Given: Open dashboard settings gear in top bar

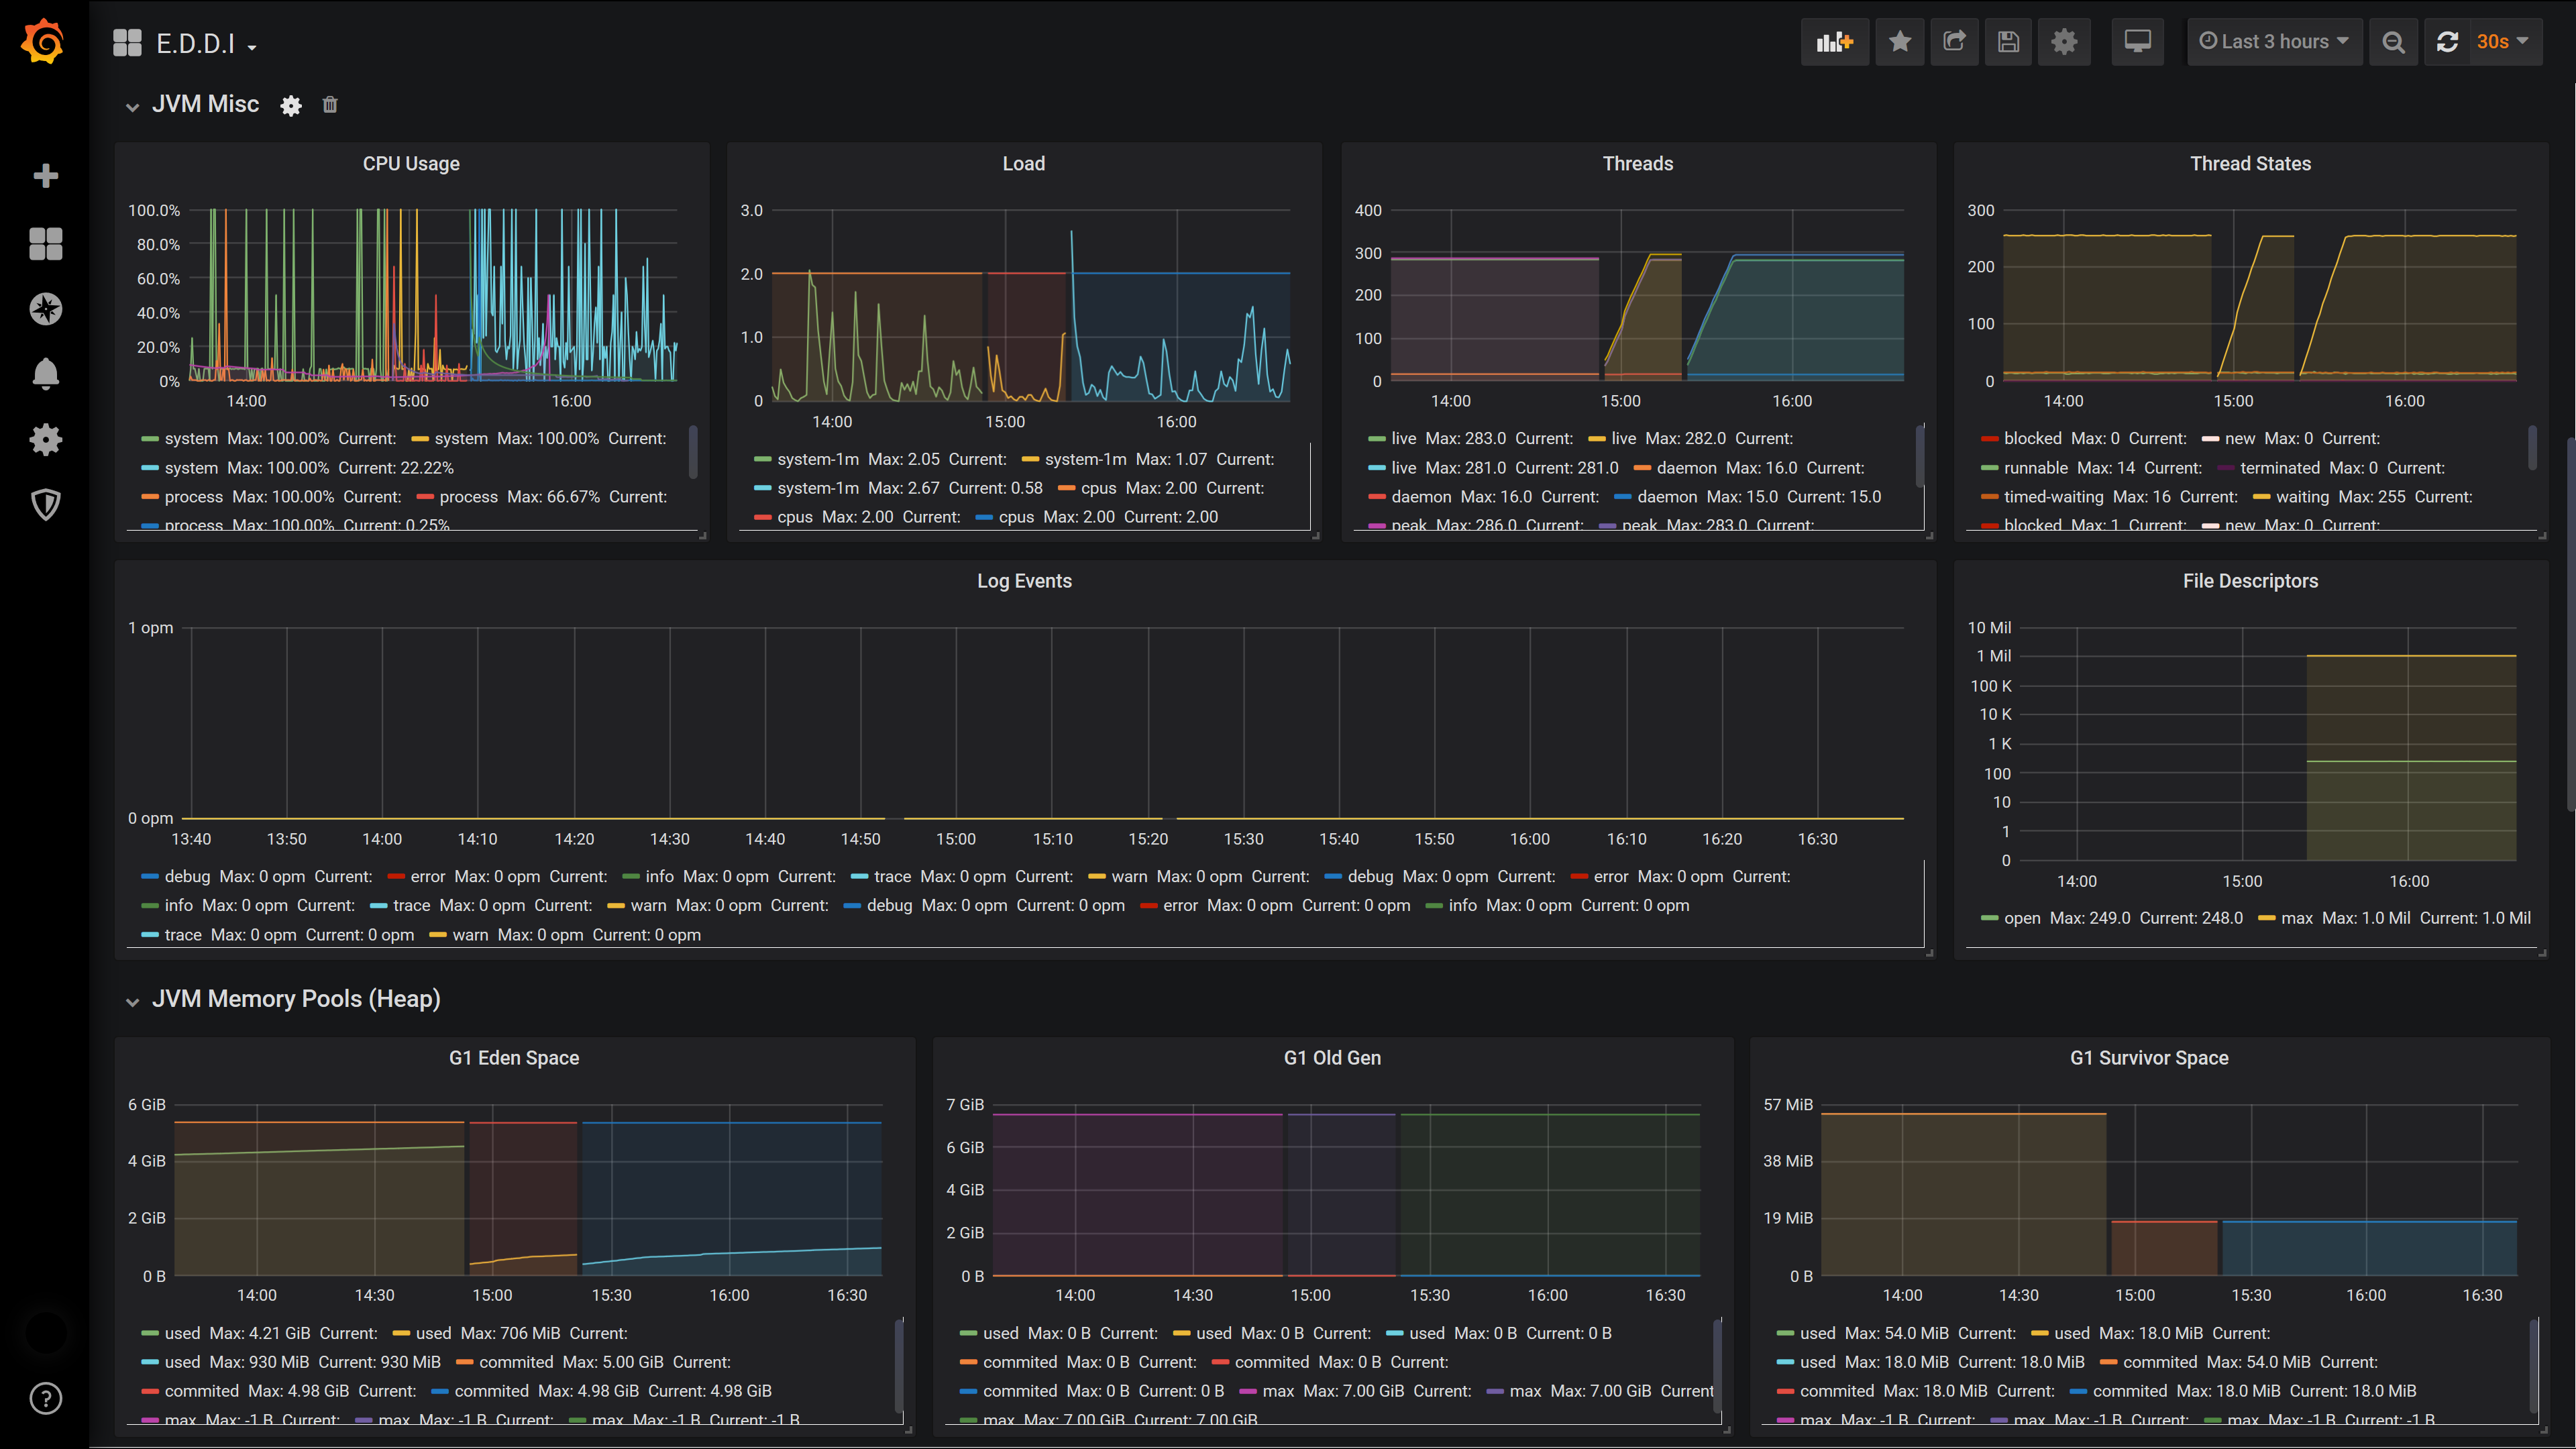Looking at the screenshot, I should tap(2064, 42).
